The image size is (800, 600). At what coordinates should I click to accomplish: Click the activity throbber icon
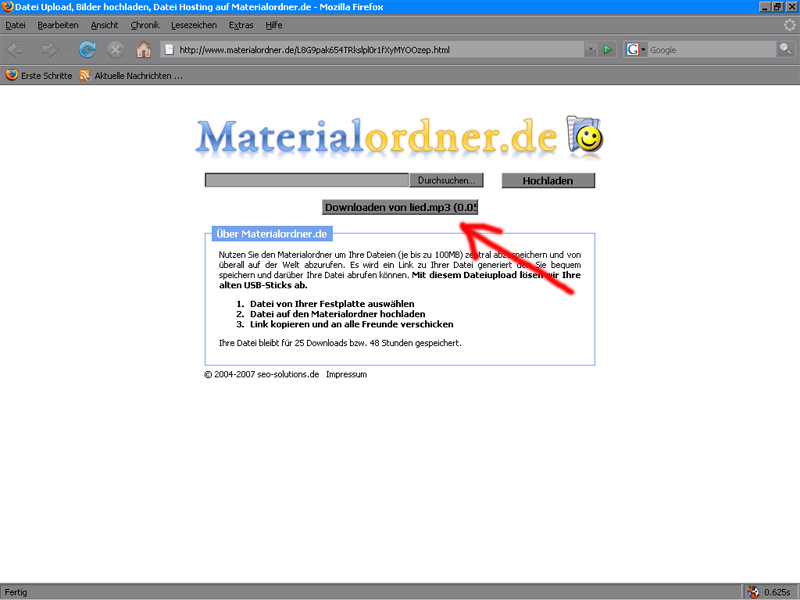[x=789, y=25]
